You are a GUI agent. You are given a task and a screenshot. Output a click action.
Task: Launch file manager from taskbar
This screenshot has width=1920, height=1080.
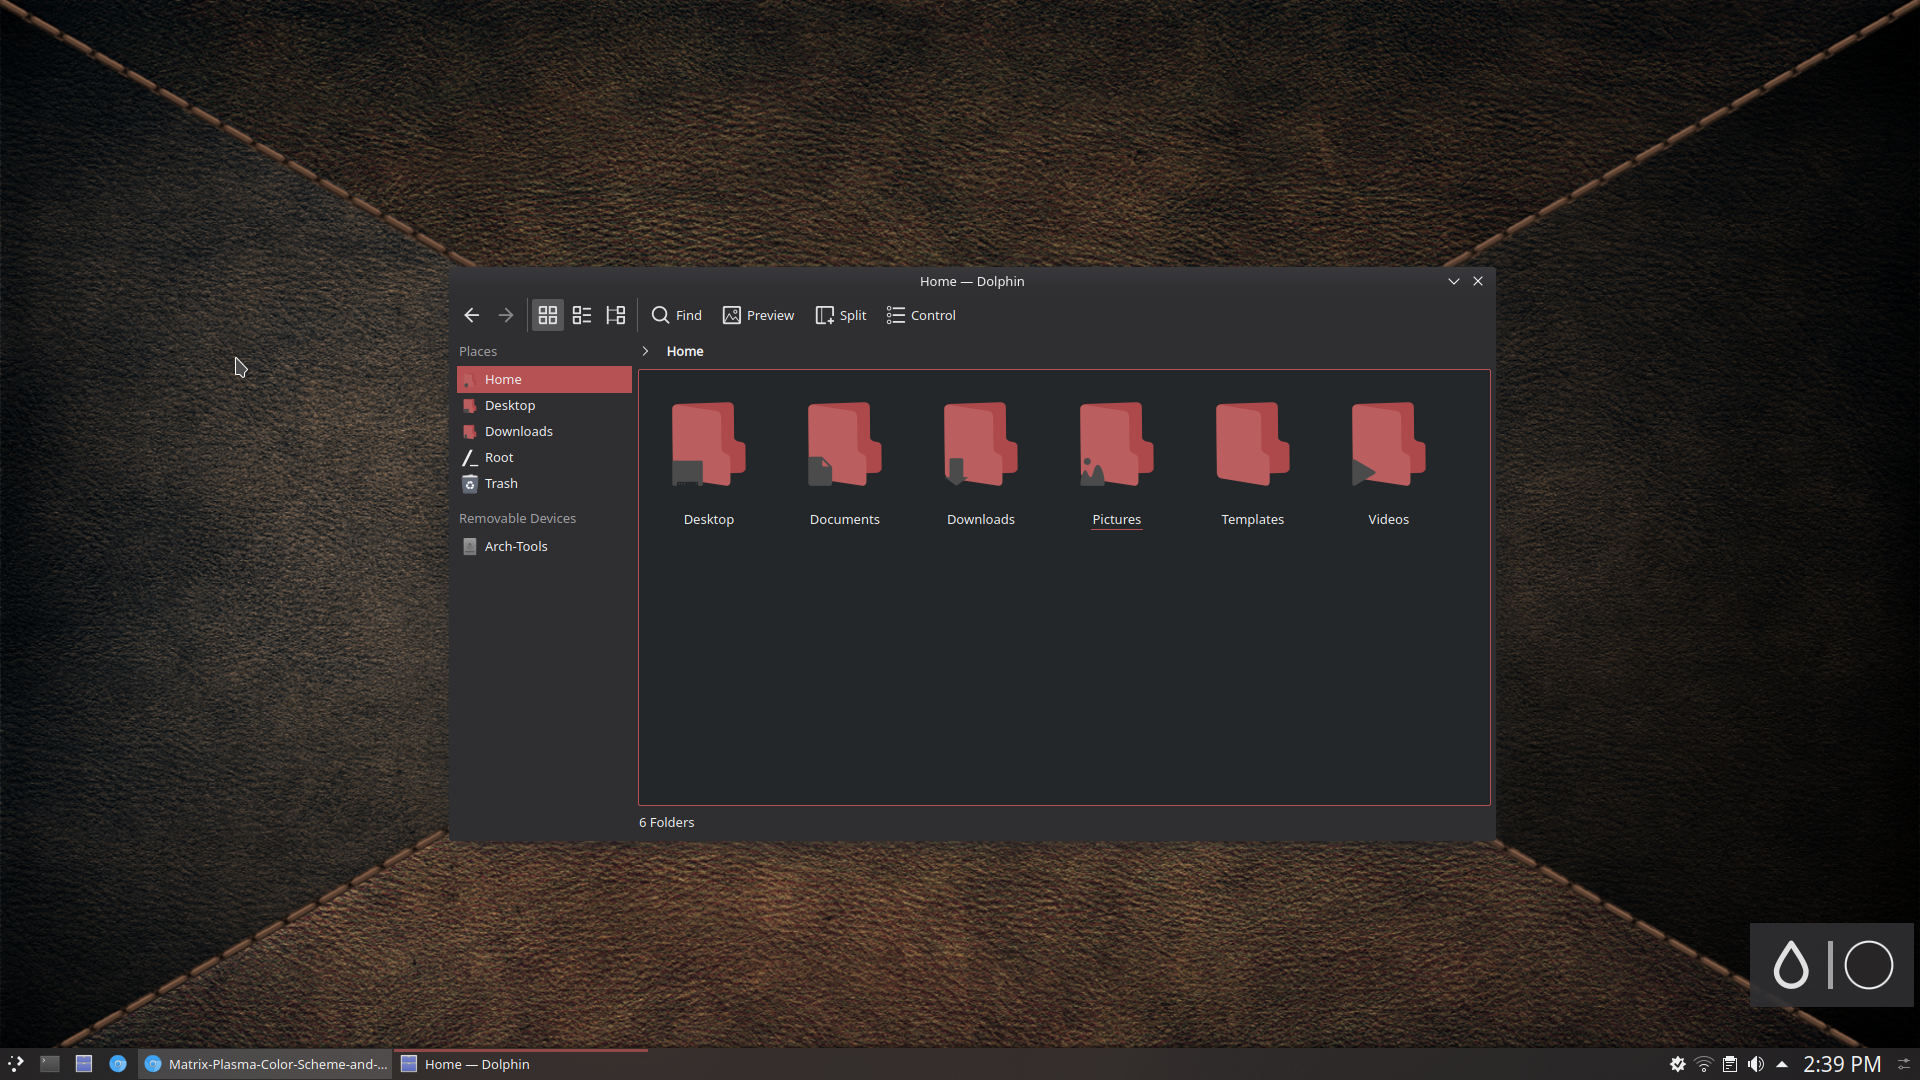84,1064
